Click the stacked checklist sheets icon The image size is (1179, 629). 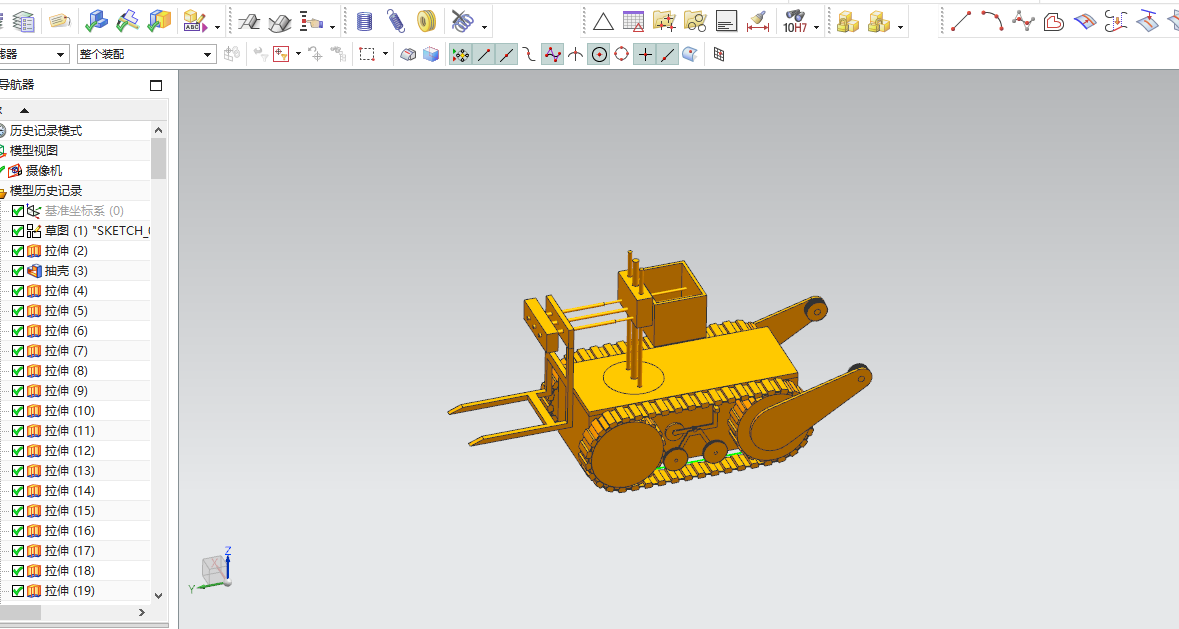[23, 22]
